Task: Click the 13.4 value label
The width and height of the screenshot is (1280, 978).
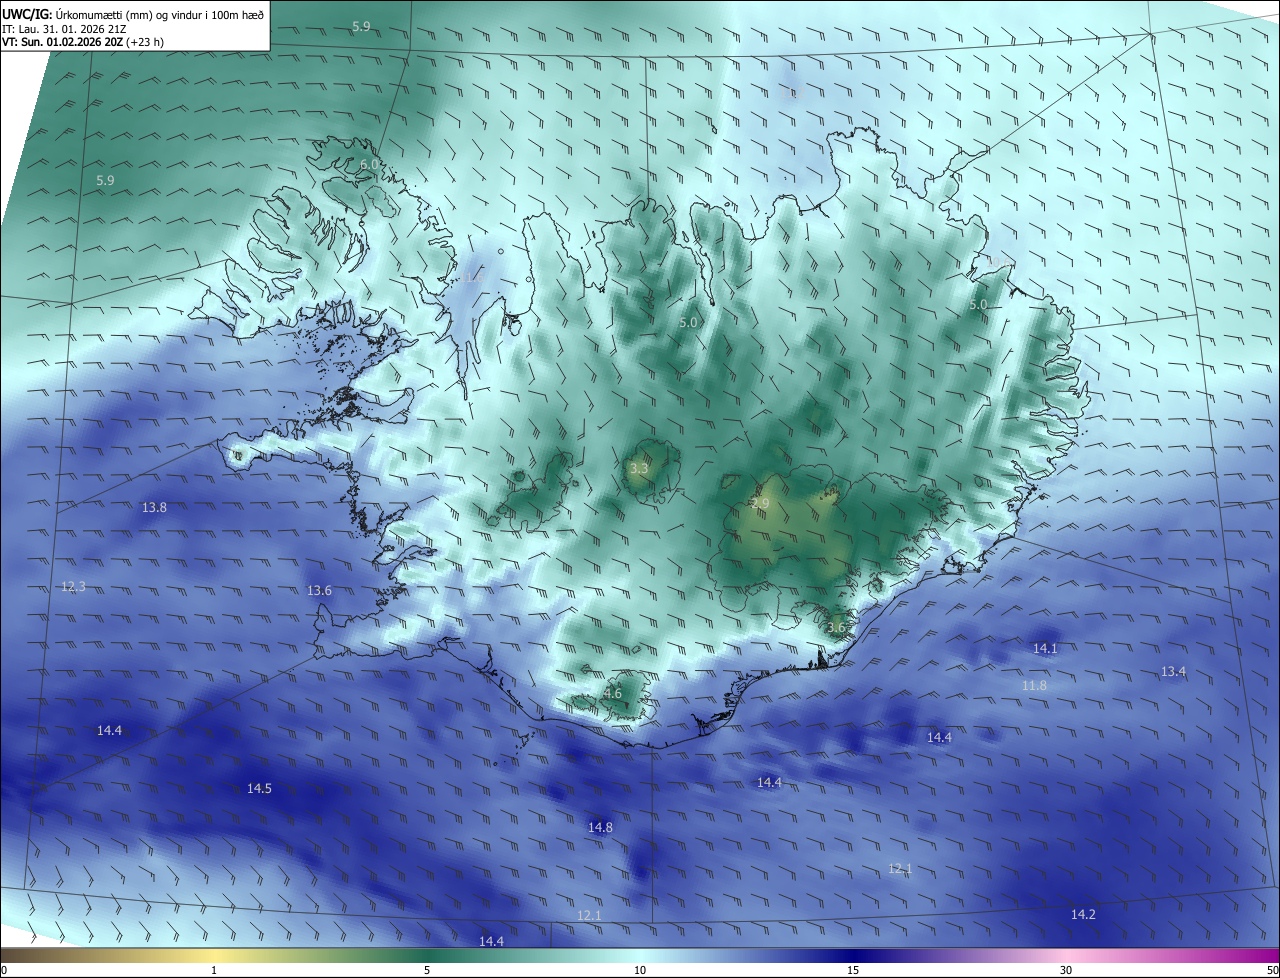Action: pos(1173,672)
